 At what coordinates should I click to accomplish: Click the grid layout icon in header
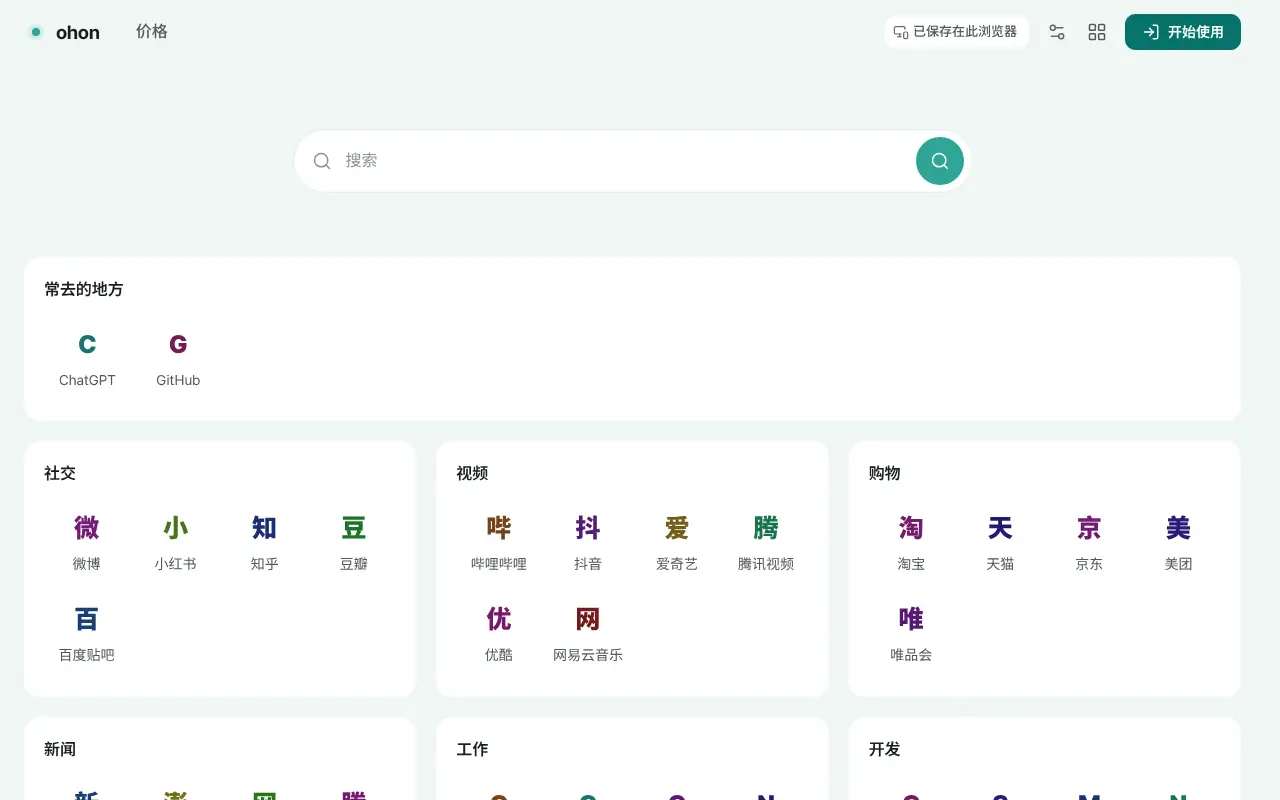pyautogui.click(x=1097, y=32)
